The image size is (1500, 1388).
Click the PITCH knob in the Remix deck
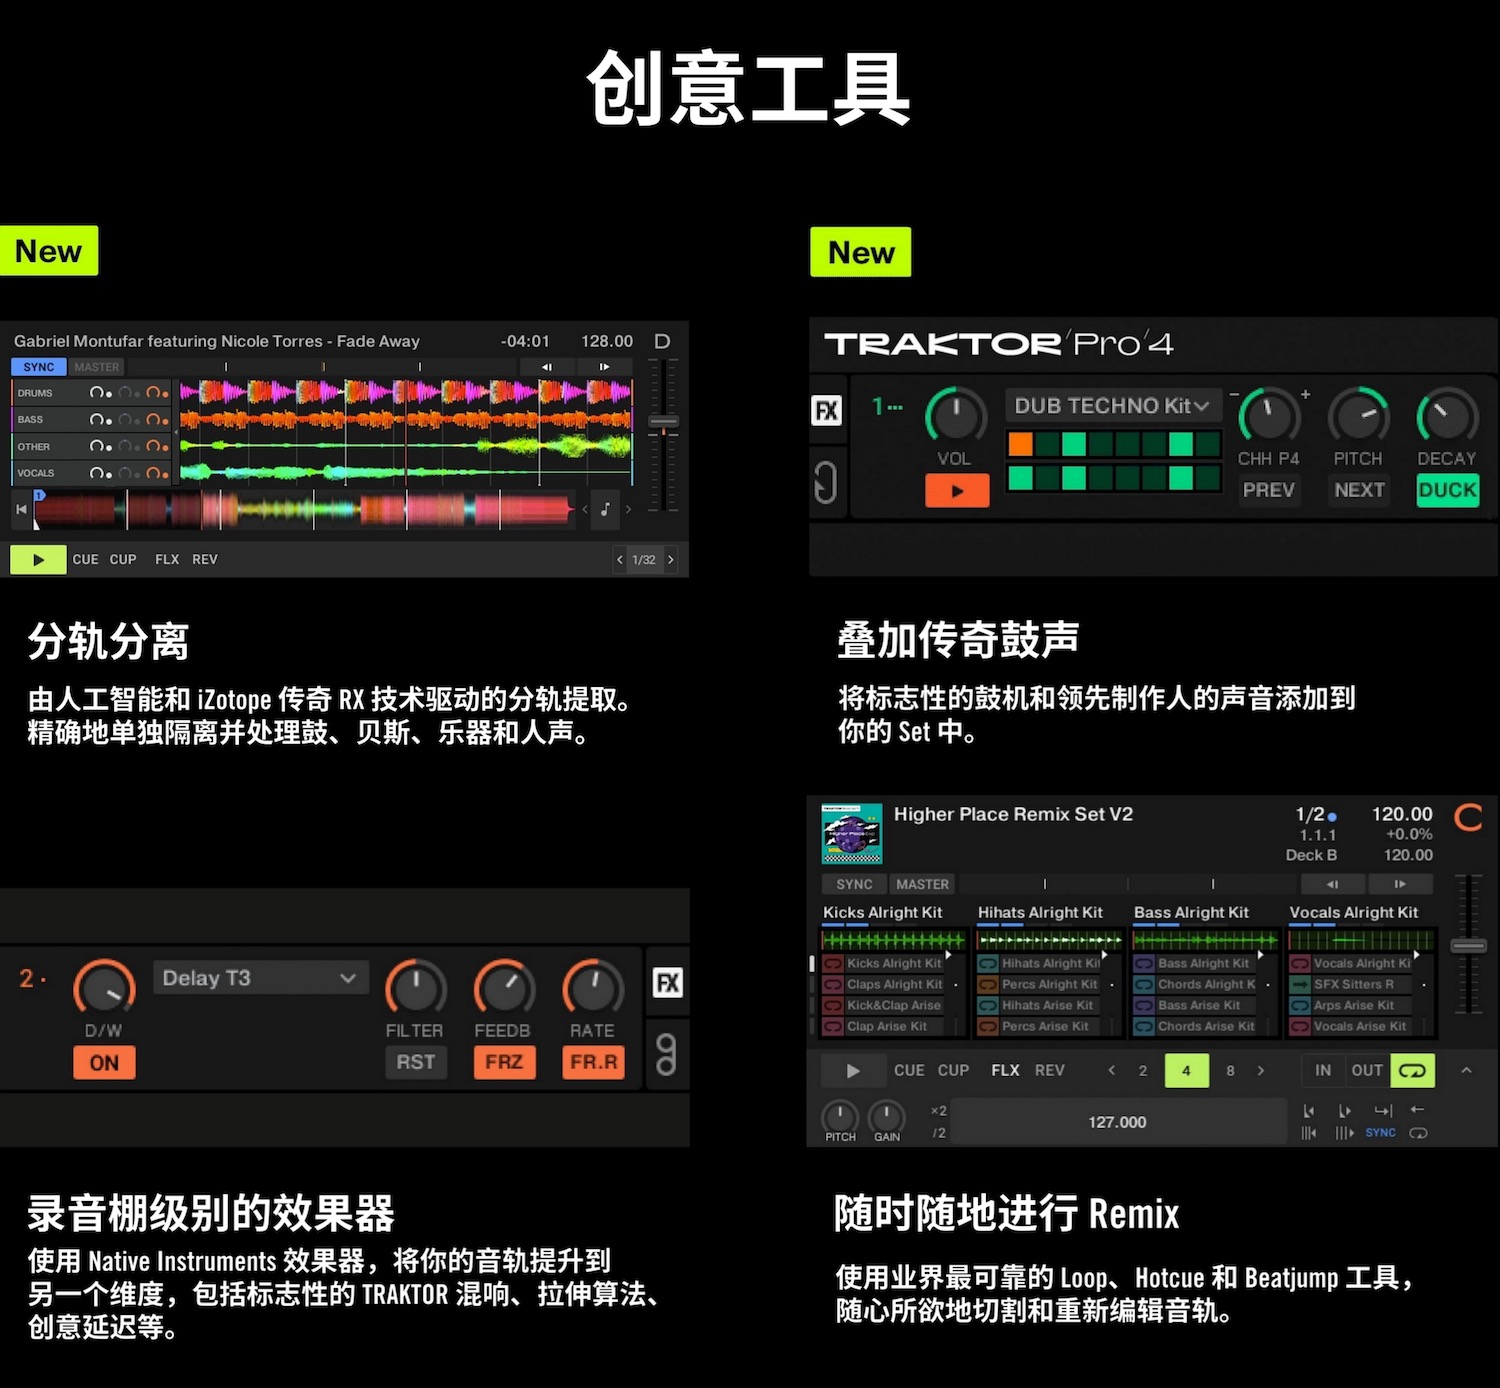[x=840, y=1117]
